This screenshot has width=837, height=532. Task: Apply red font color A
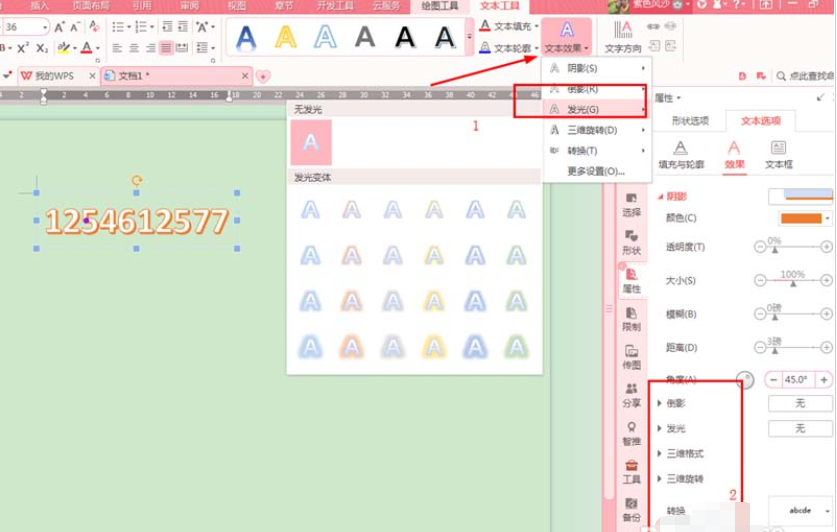point(87,48)
